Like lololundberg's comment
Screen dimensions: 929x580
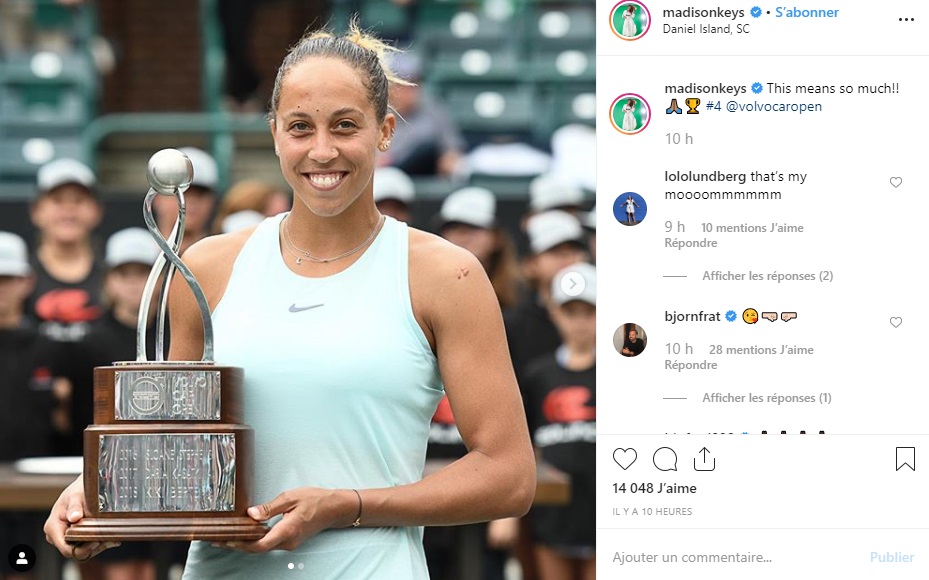click(x=896, y=182)
